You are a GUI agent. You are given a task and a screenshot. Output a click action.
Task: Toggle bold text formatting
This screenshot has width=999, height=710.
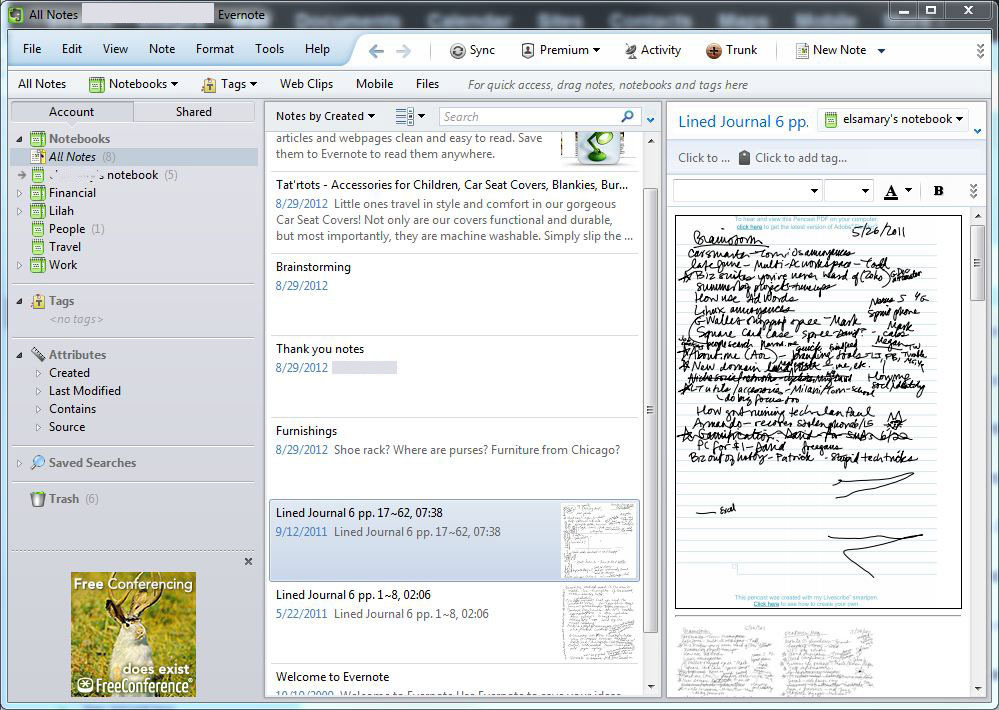[x=938, y=190]
